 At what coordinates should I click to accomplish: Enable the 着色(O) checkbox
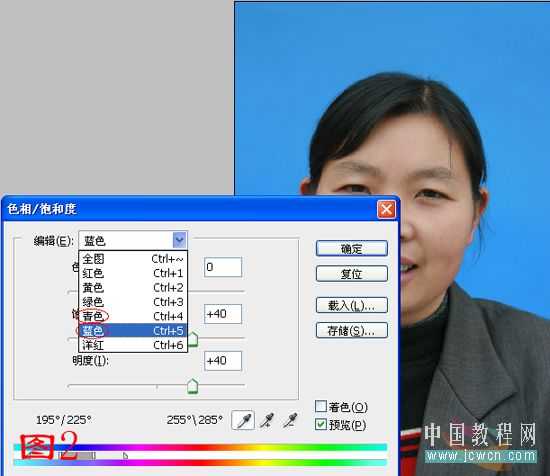coord(321,406)
